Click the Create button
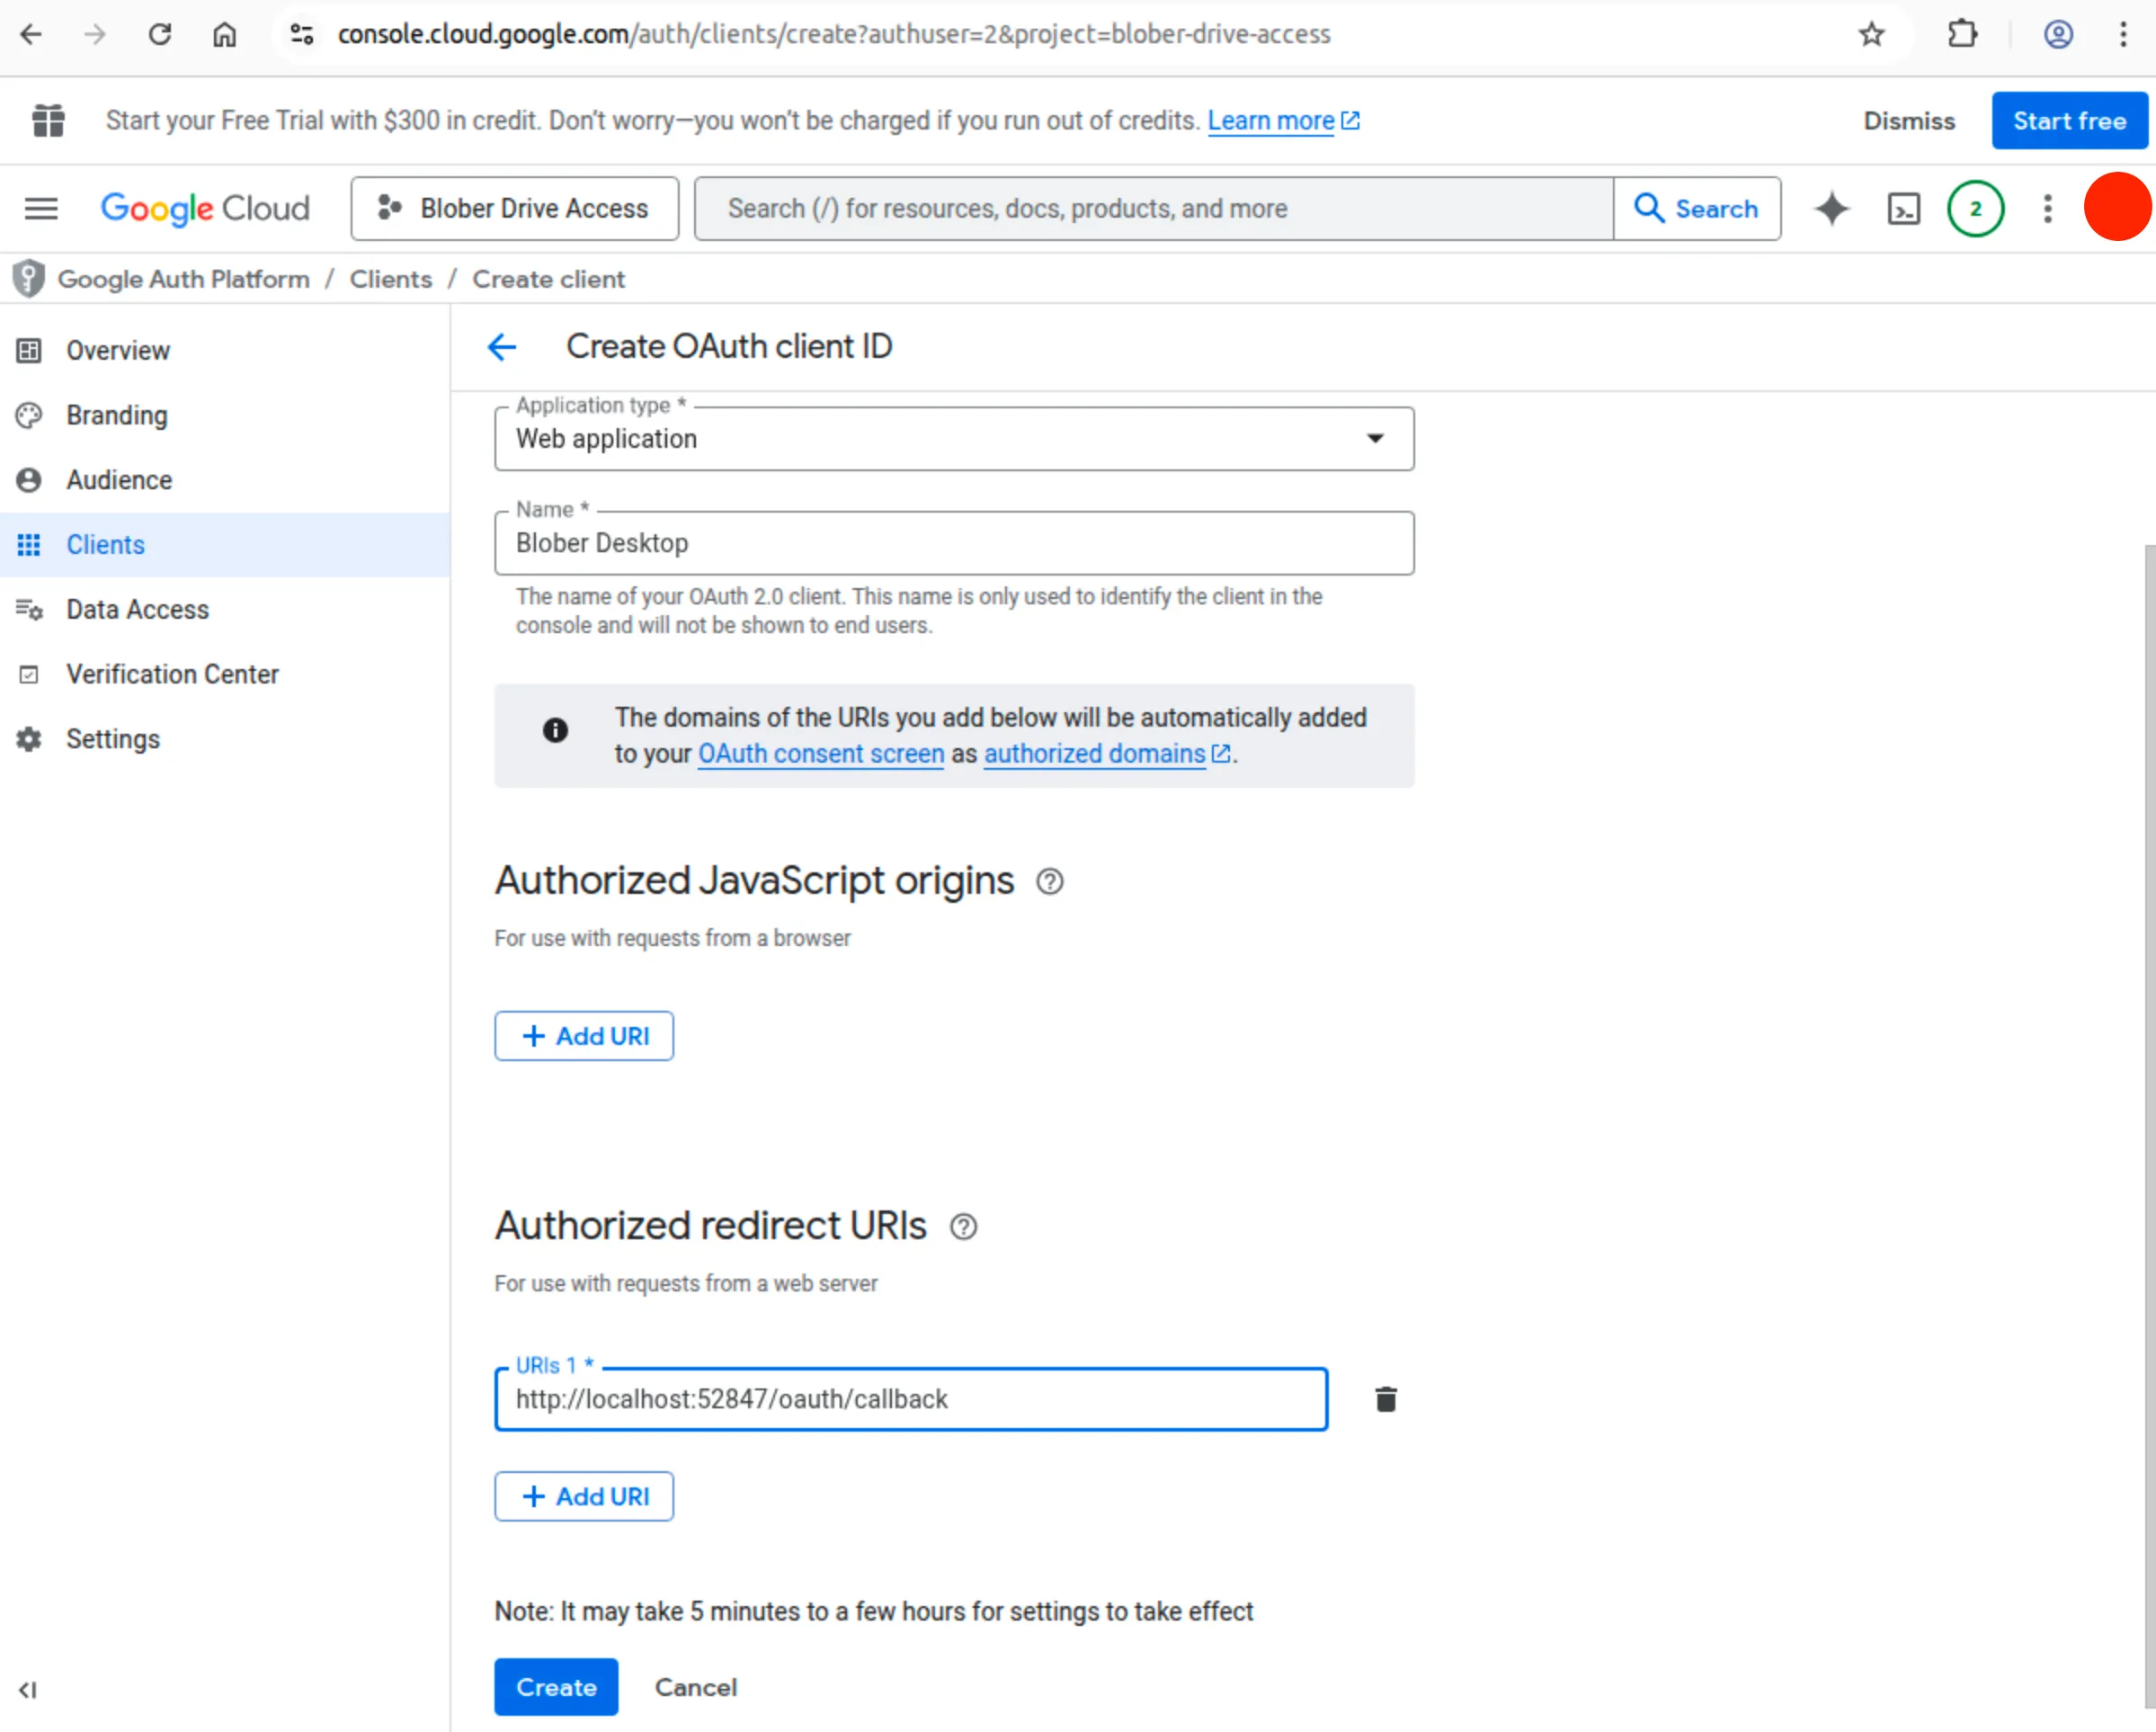 (556, 1687)
